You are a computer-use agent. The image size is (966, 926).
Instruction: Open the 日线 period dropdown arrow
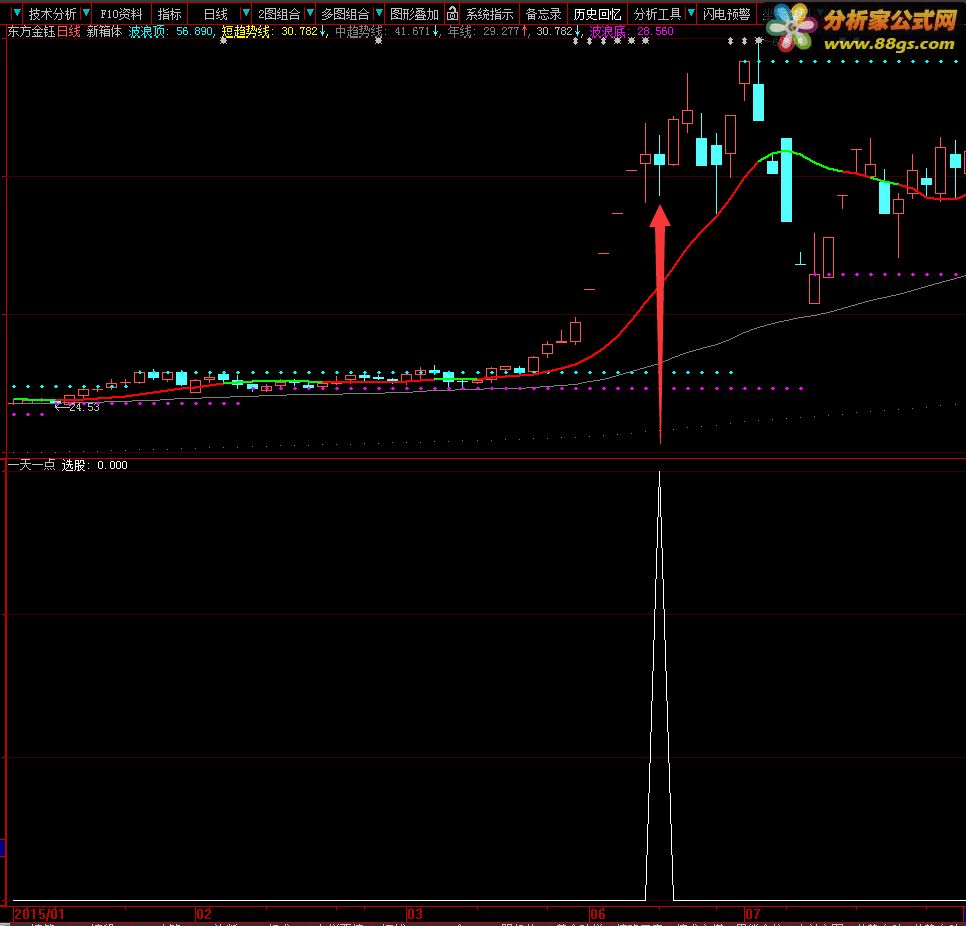[x=246, y=13]
